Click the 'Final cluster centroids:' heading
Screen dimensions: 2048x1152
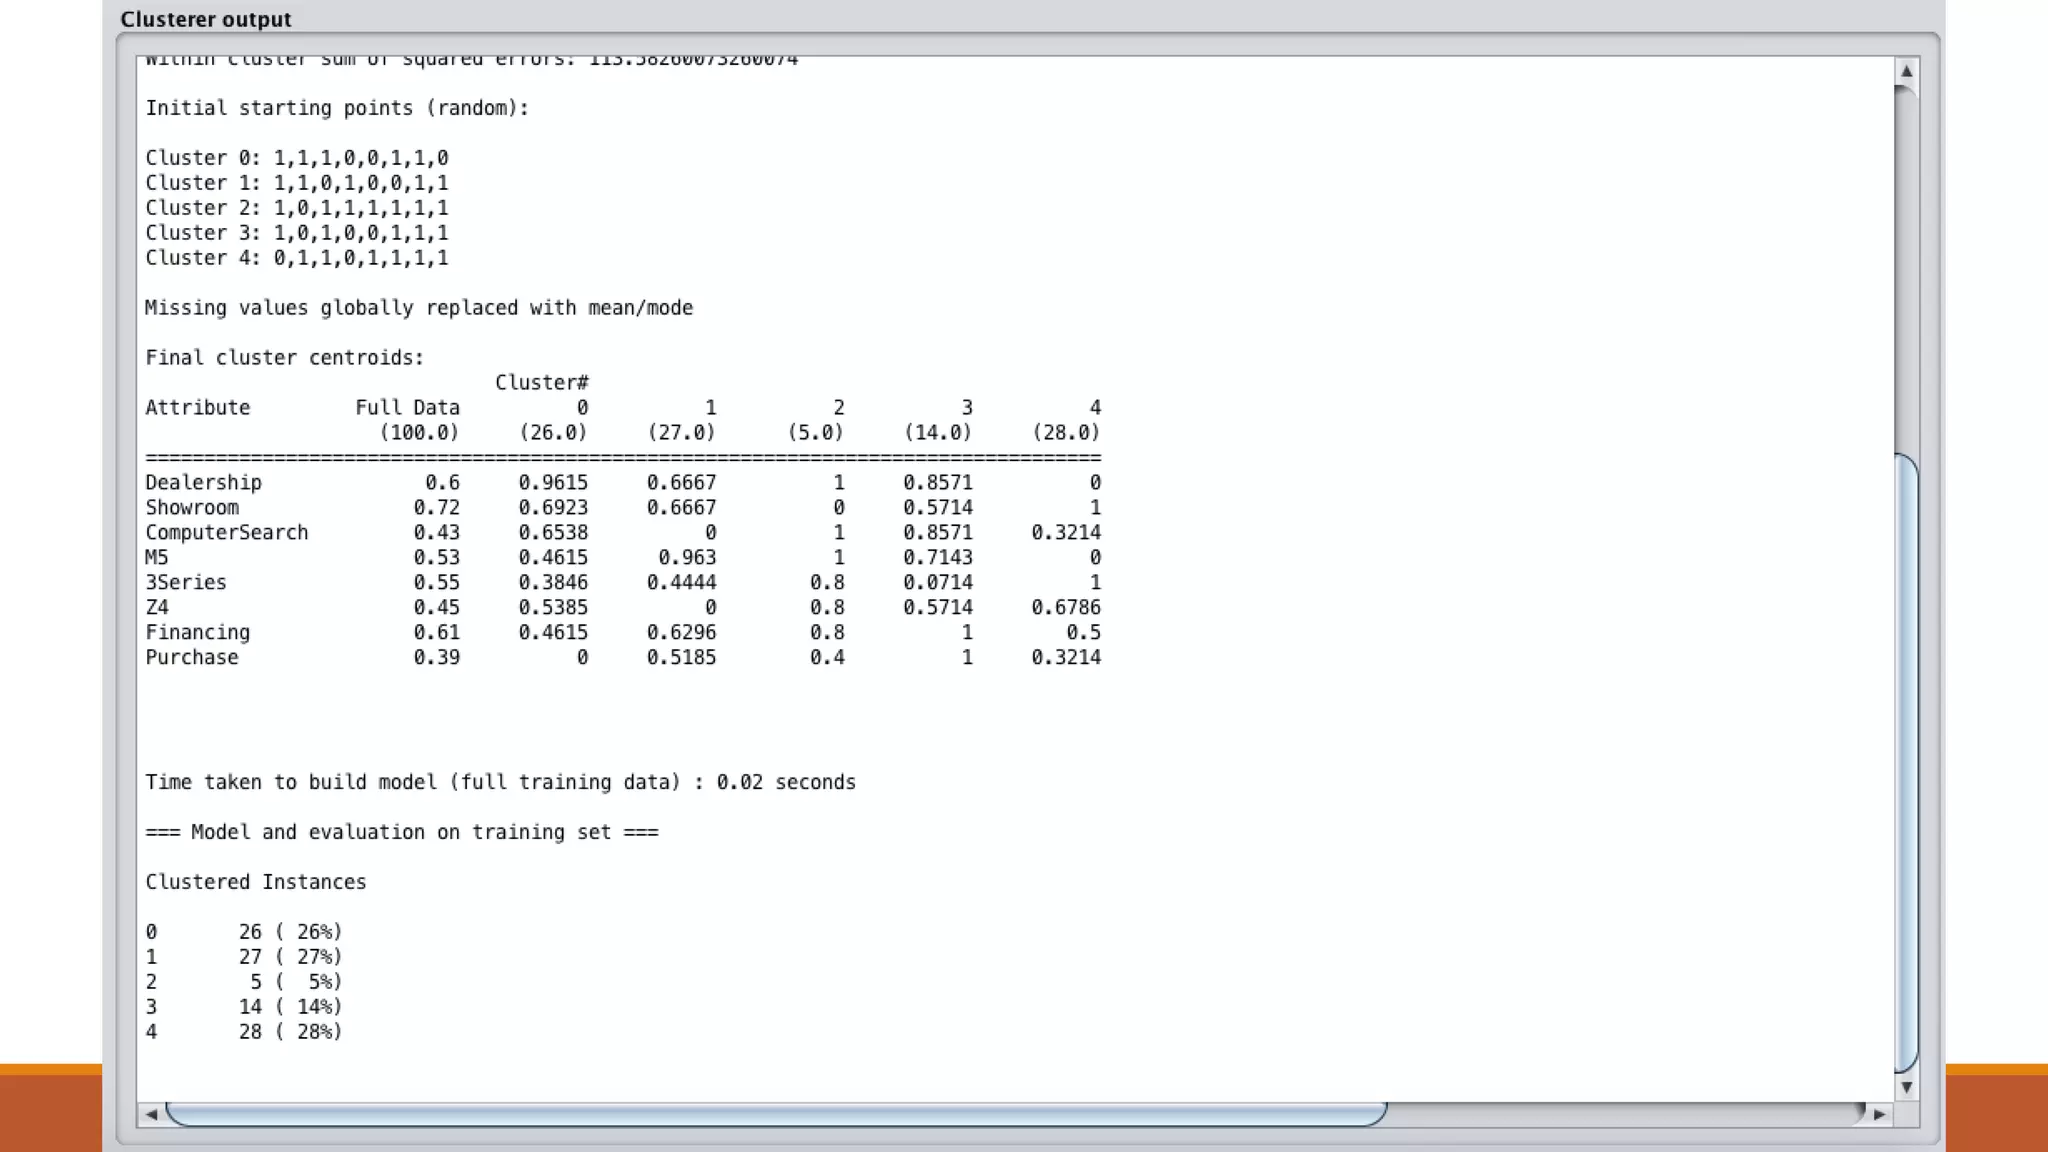tap(285, 358)
